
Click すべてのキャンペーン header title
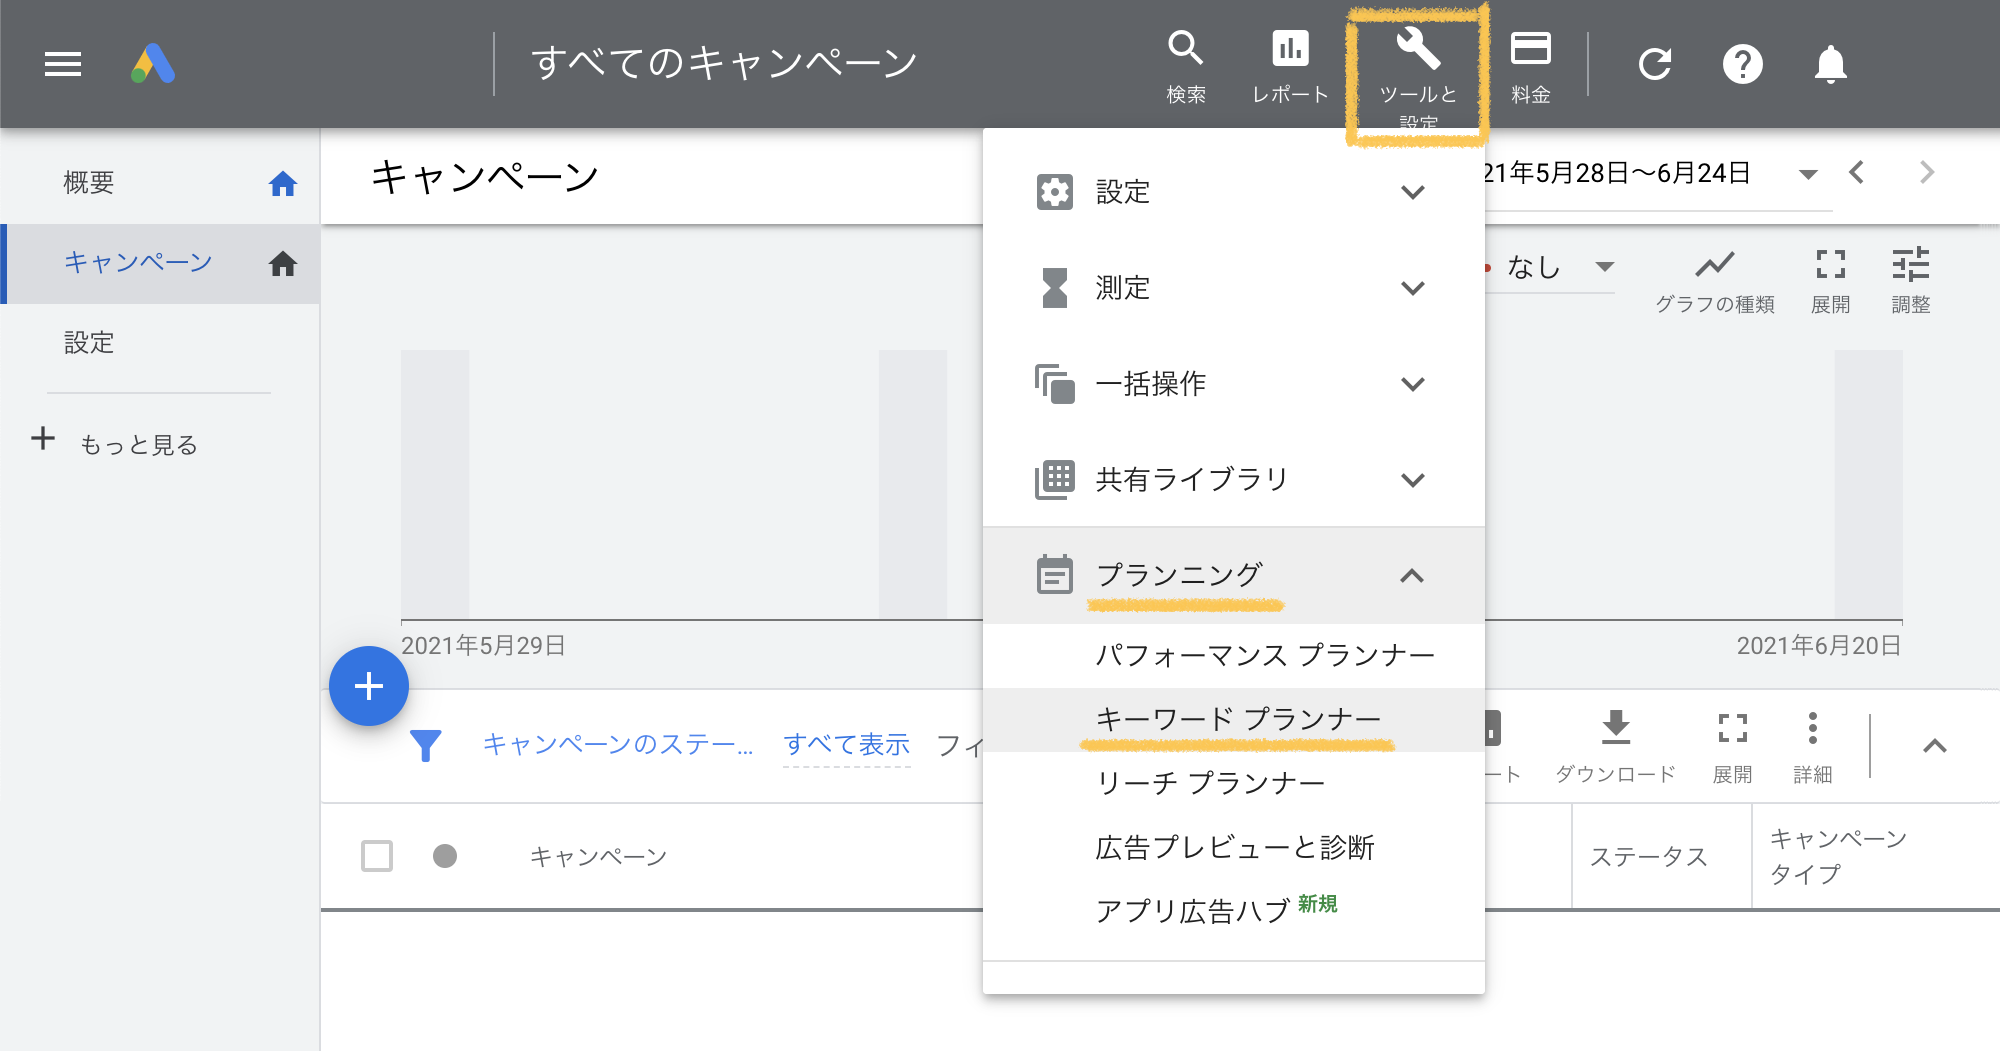725,63
